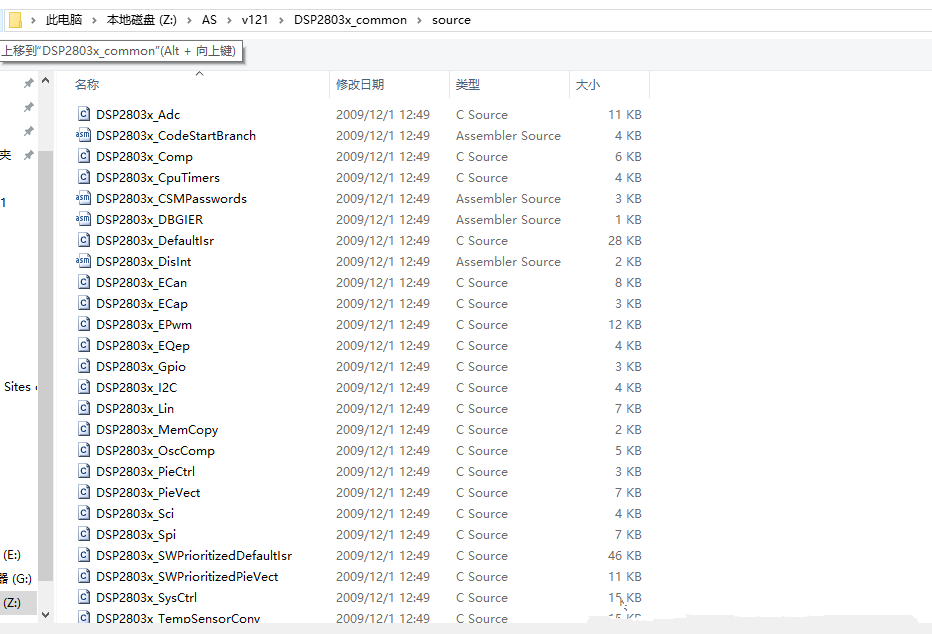Image resolution: width=932 pixels, height=634 pixels.
Task: Expand breadcrumb chevron after DSP2803x_common
Action: click(x=419, y=20)
